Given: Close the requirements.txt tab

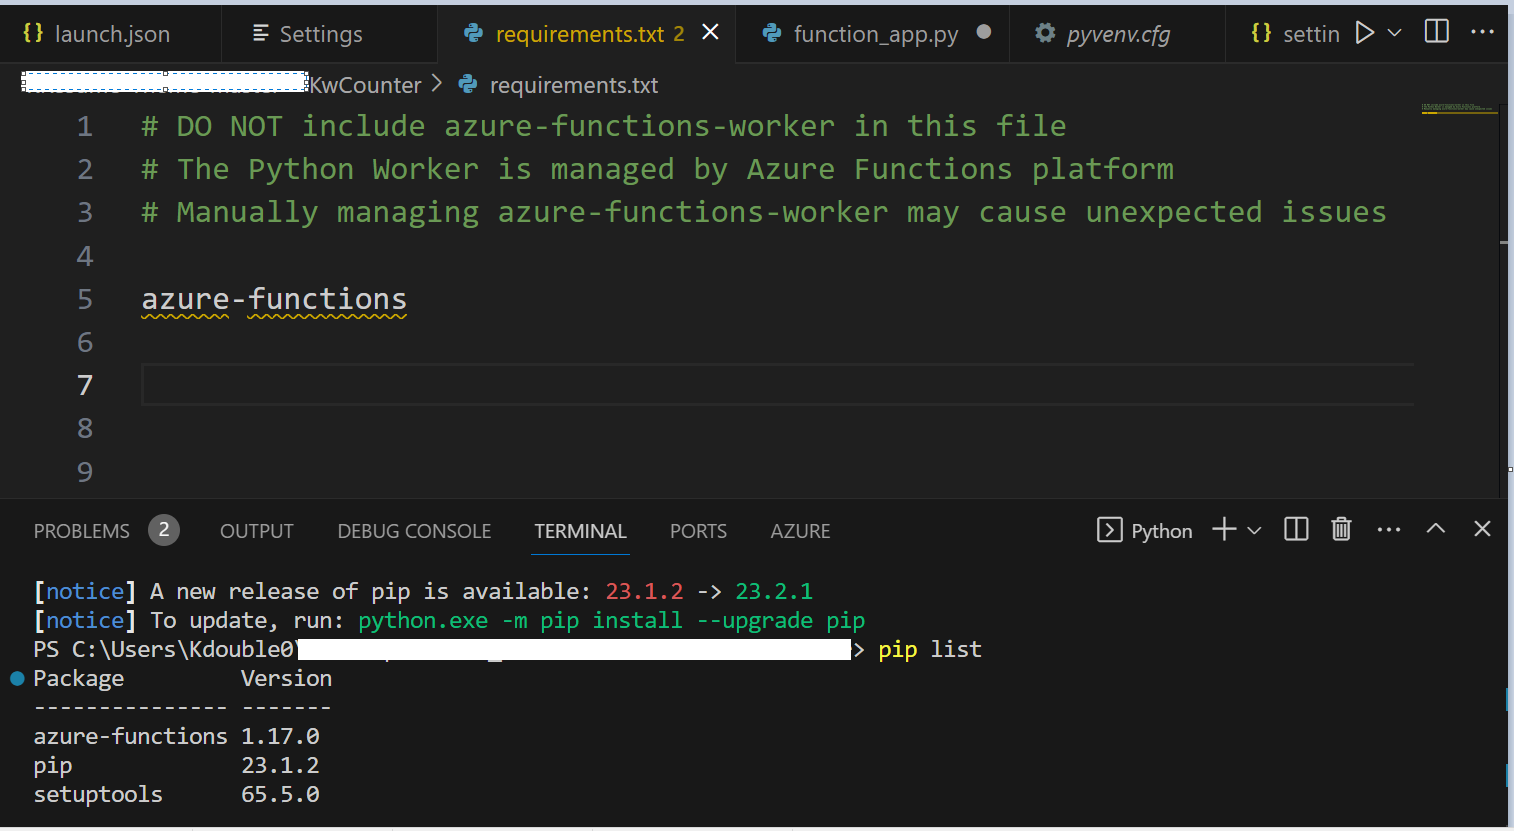Looking at the screenshot, I should click(710, 33).
